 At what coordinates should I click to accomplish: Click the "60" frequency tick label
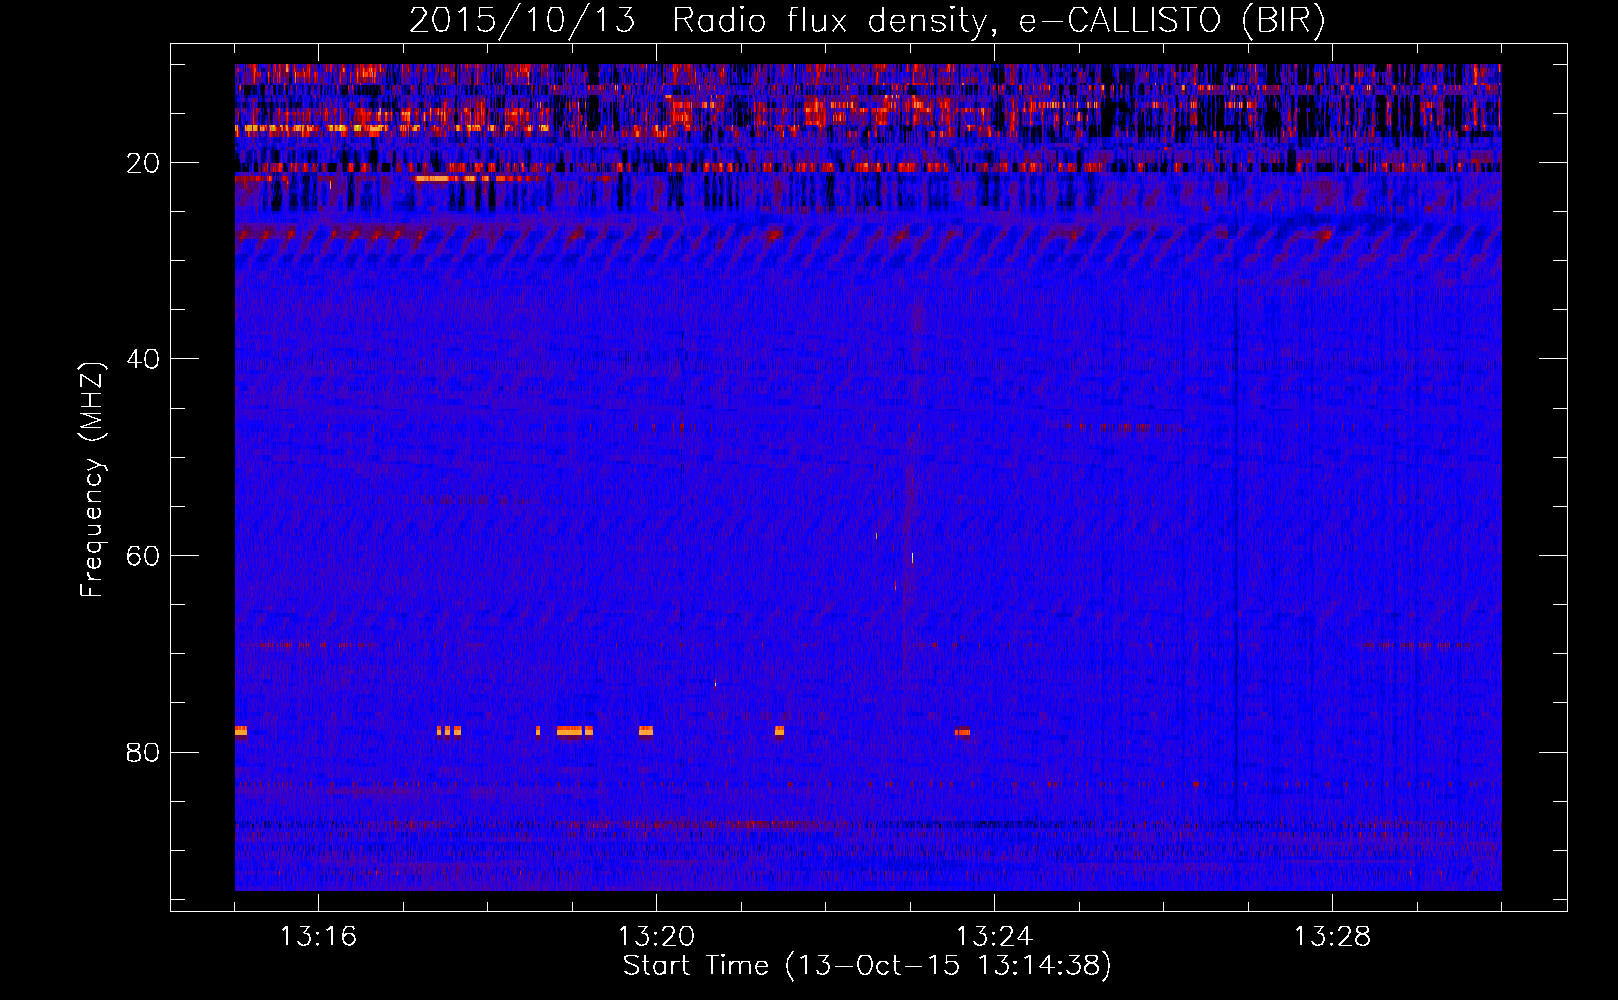[x=144, y=556]
